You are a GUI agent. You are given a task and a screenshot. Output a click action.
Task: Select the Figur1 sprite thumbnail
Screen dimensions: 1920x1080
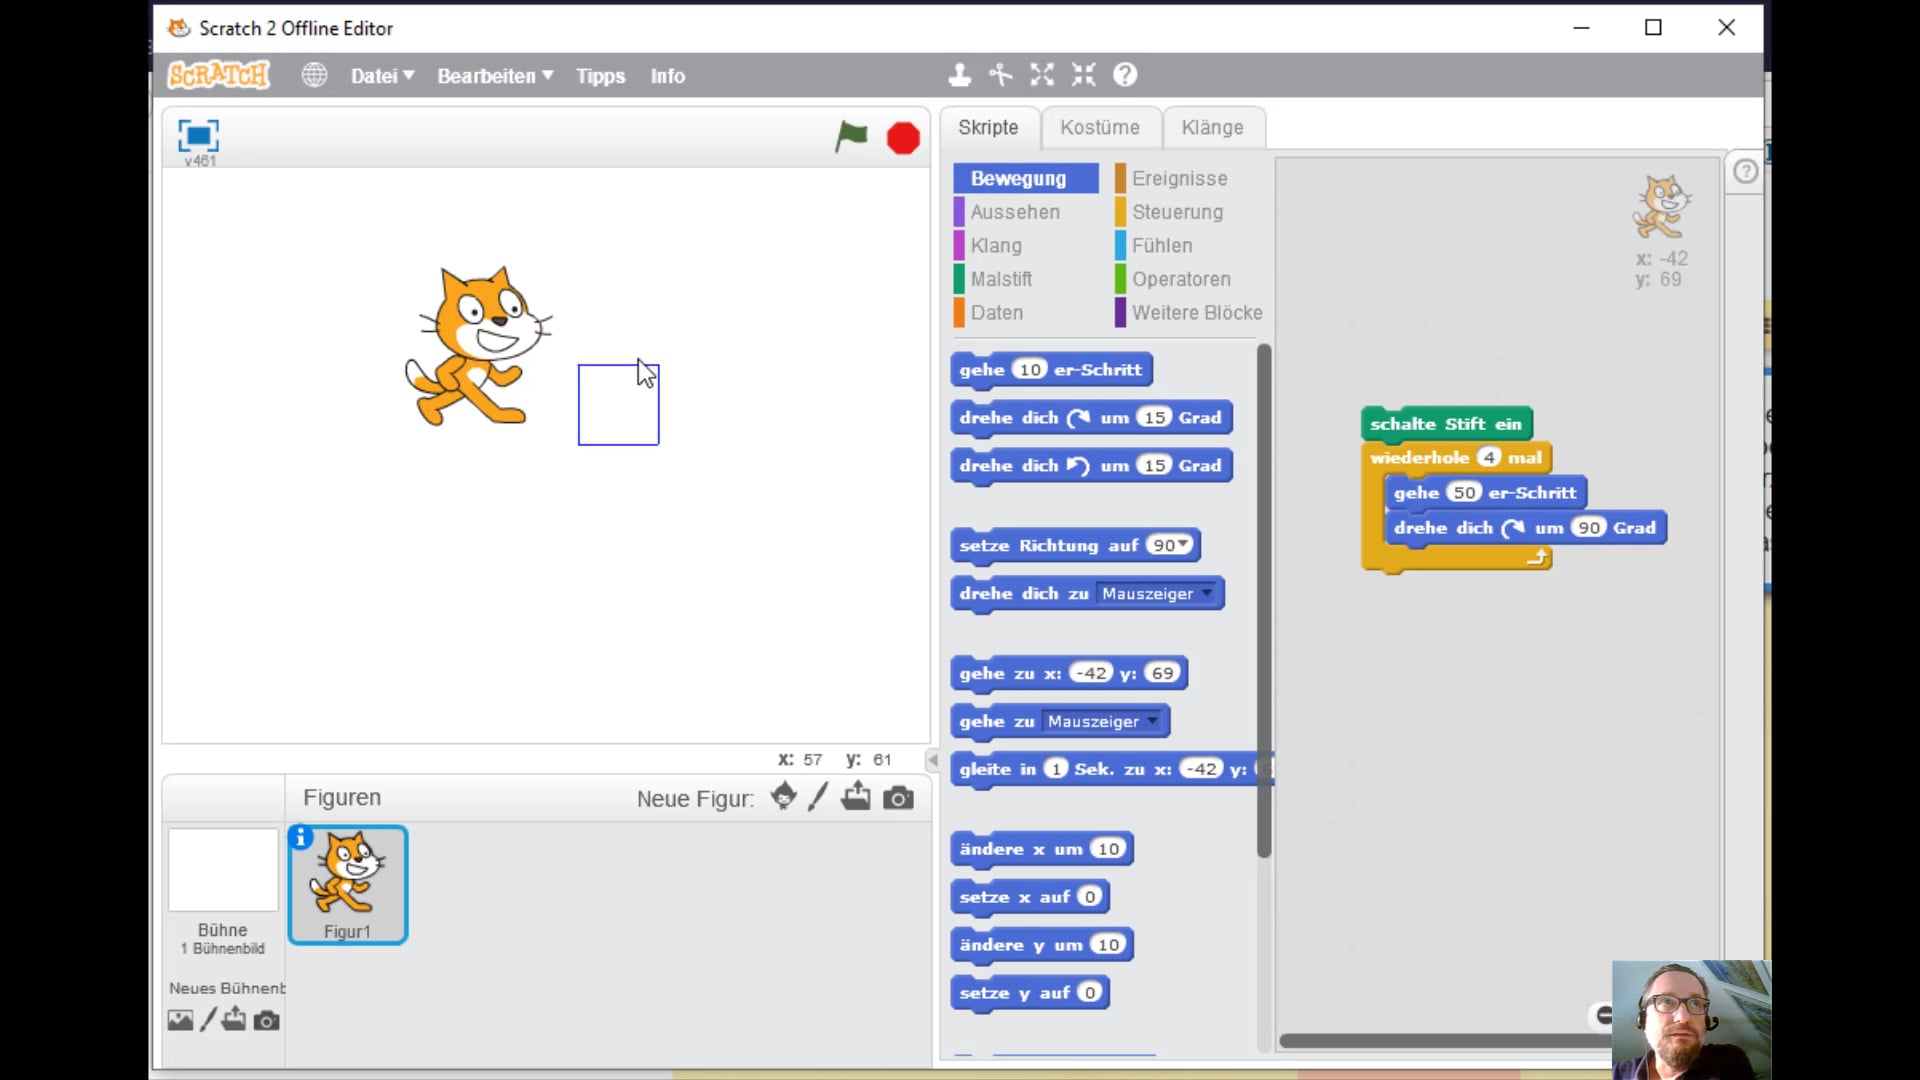[347, 880]
